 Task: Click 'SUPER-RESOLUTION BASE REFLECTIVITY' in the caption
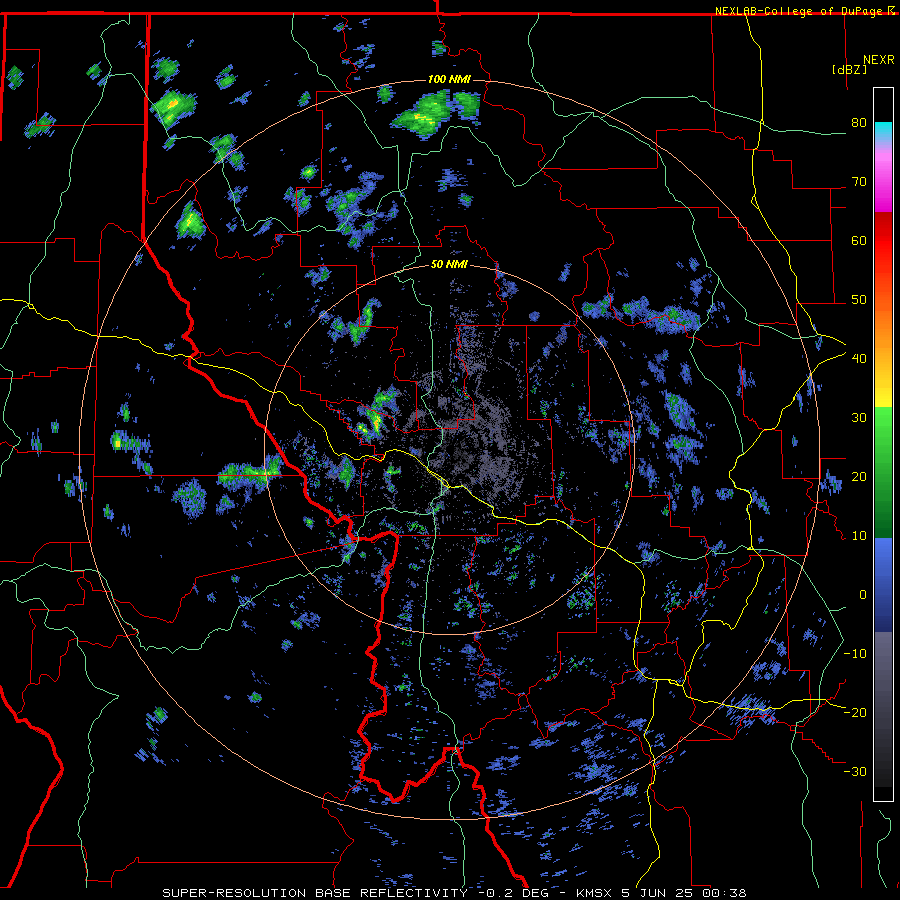tap(315, 893)
